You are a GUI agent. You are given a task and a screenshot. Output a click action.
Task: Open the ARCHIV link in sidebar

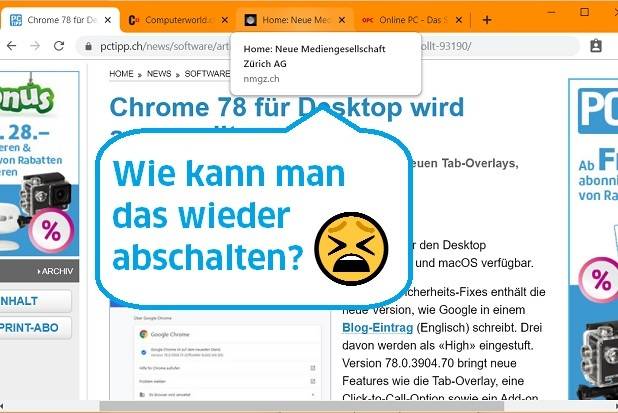pyautogui.click(x=55, y=271)
